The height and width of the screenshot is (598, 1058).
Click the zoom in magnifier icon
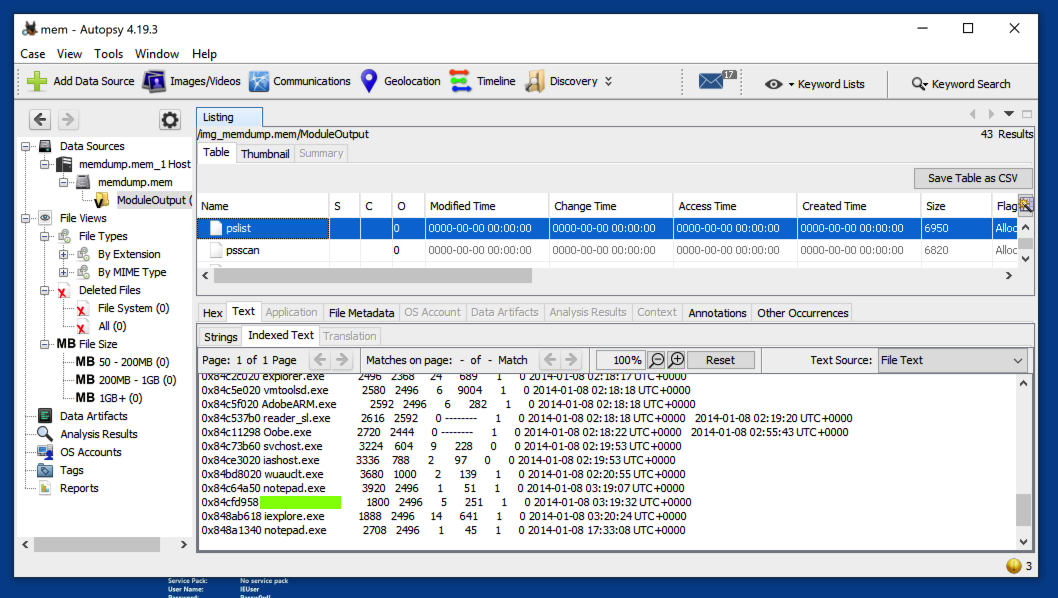point(677,360)
